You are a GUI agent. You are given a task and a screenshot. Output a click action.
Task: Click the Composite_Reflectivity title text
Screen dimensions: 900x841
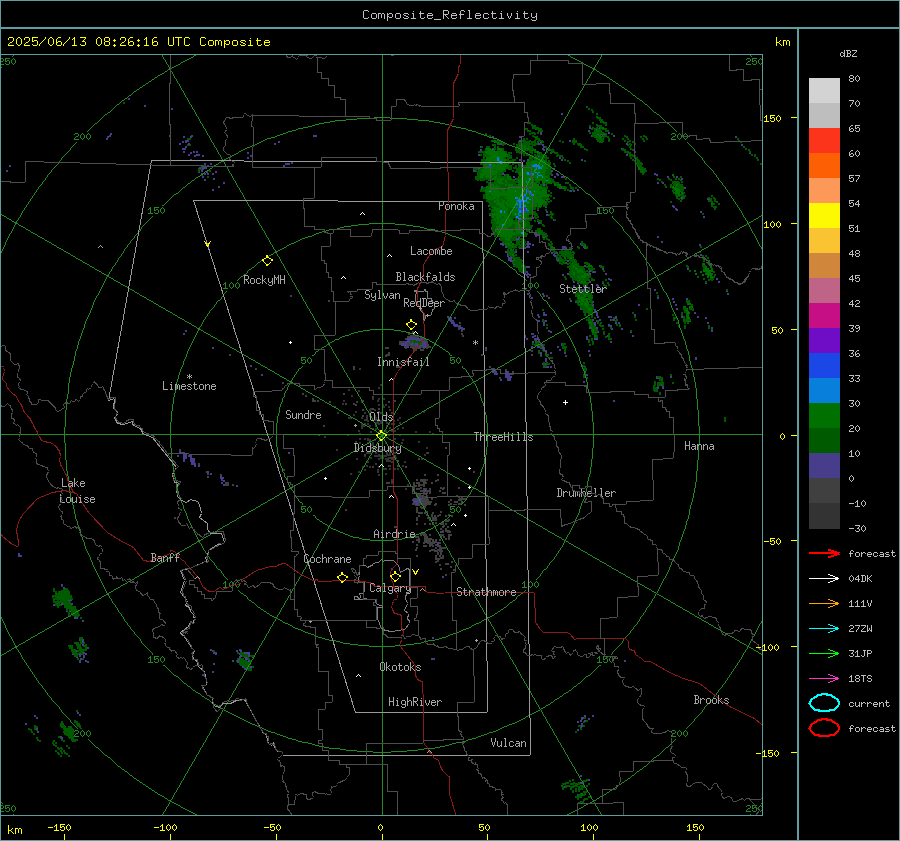coord(450,15)
